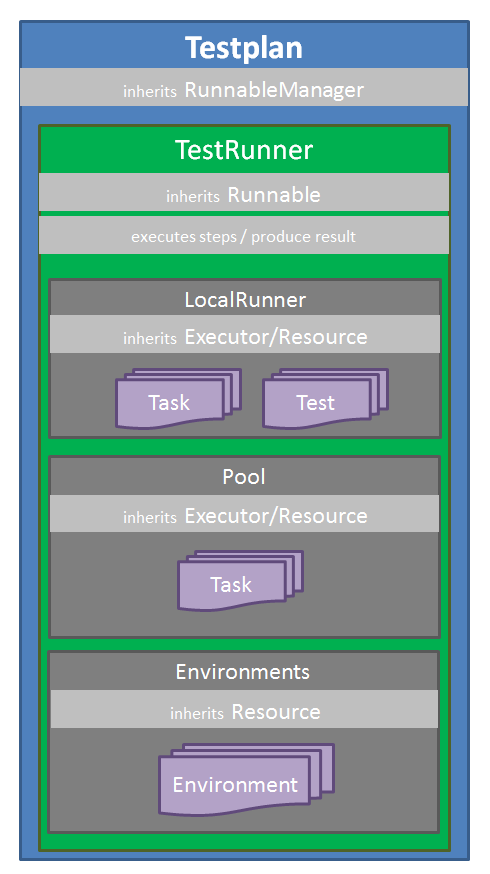
Task: Click the Pool heading
Action: [244, 477]
